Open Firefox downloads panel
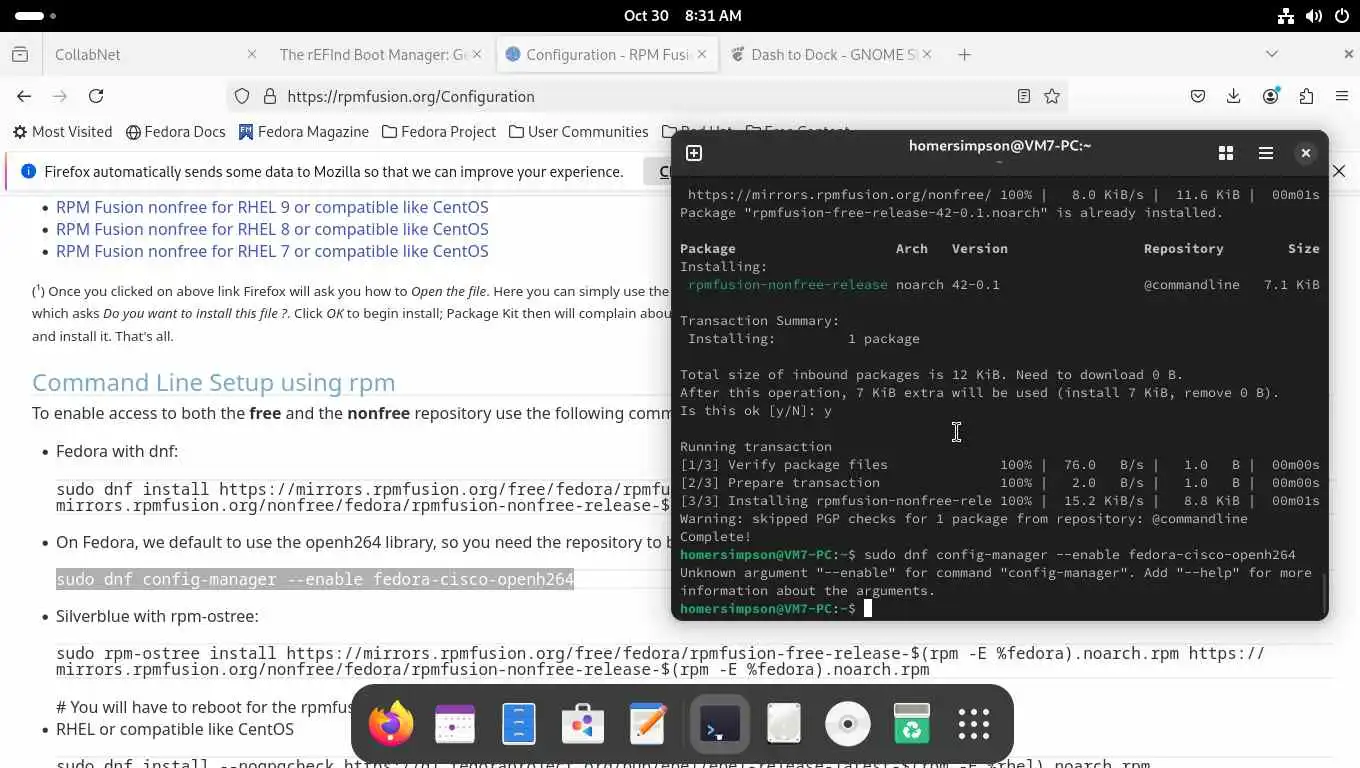 pyautogui.click(x=1234, y=96)
